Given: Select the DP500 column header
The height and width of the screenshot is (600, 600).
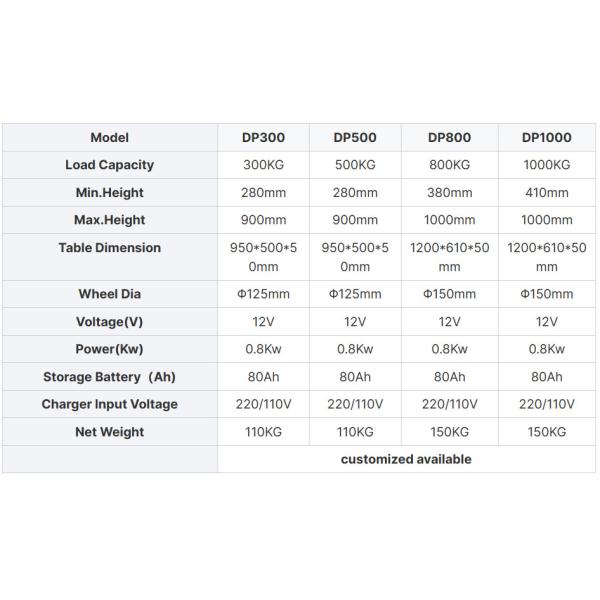Looking at the screenshot, I should (354, 138).
